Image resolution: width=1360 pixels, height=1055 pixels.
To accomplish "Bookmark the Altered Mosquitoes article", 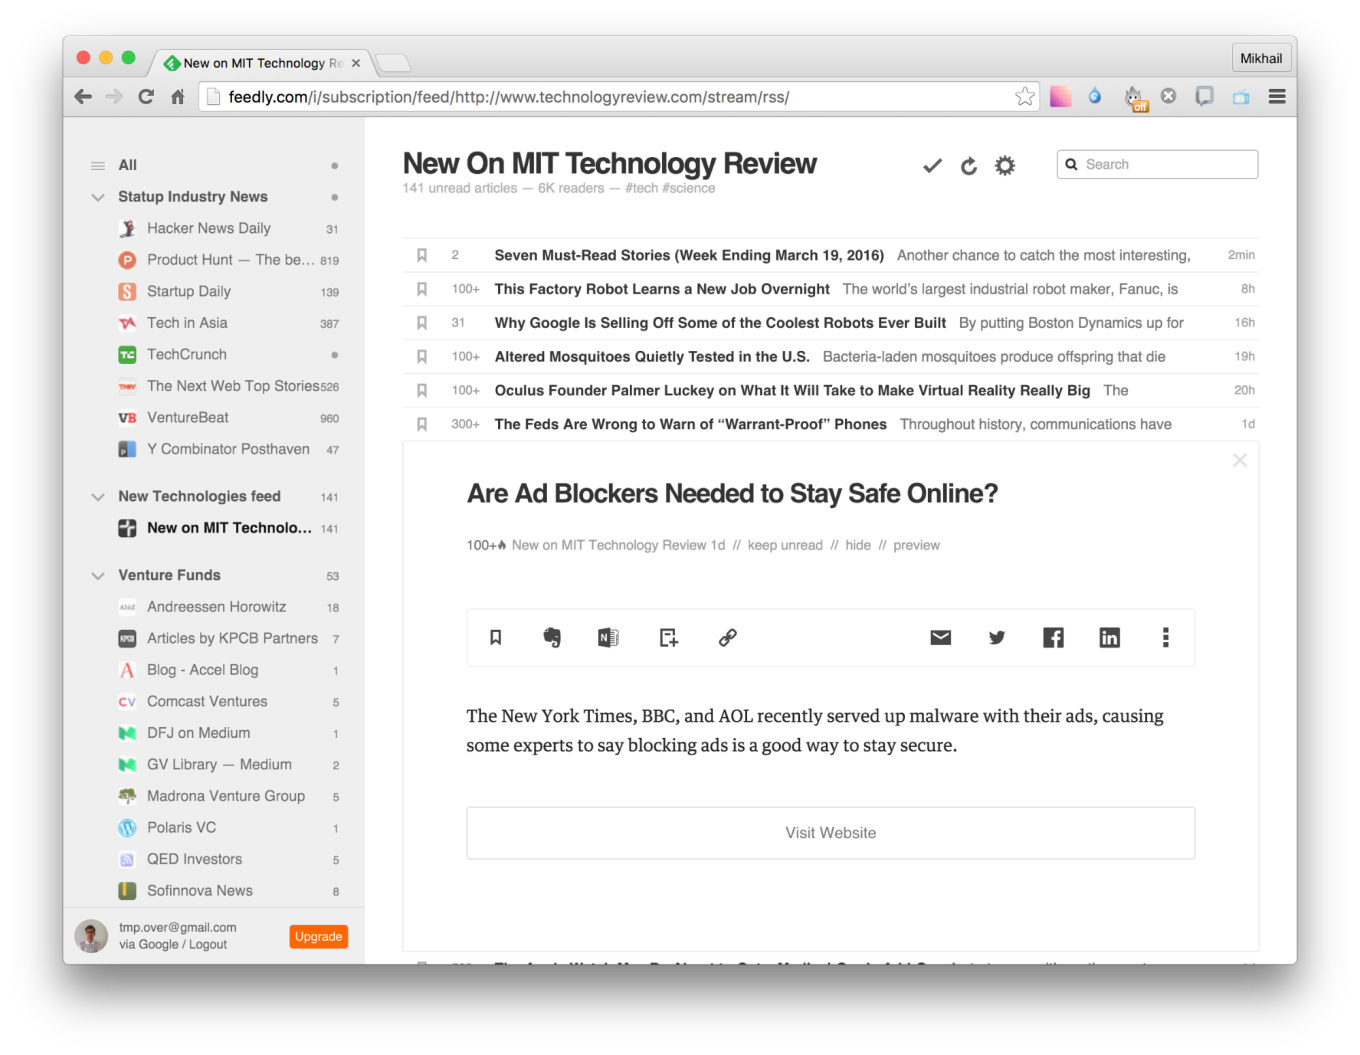I will tap(422, 357).
